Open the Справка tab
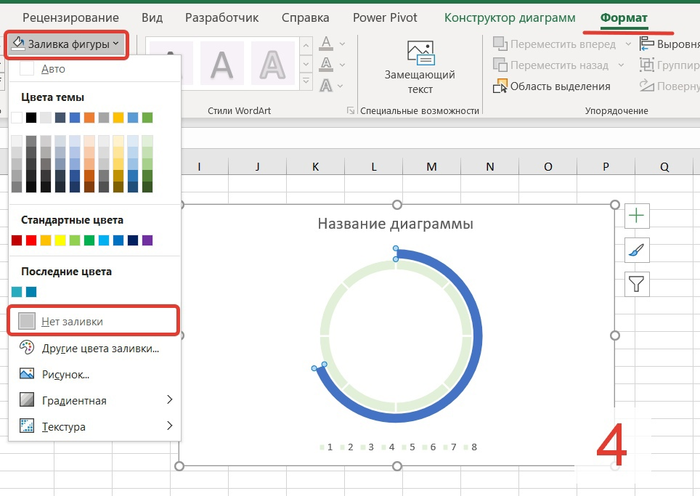Image resolution: width=700 pixels, height=496 pixels. [305, 18]
